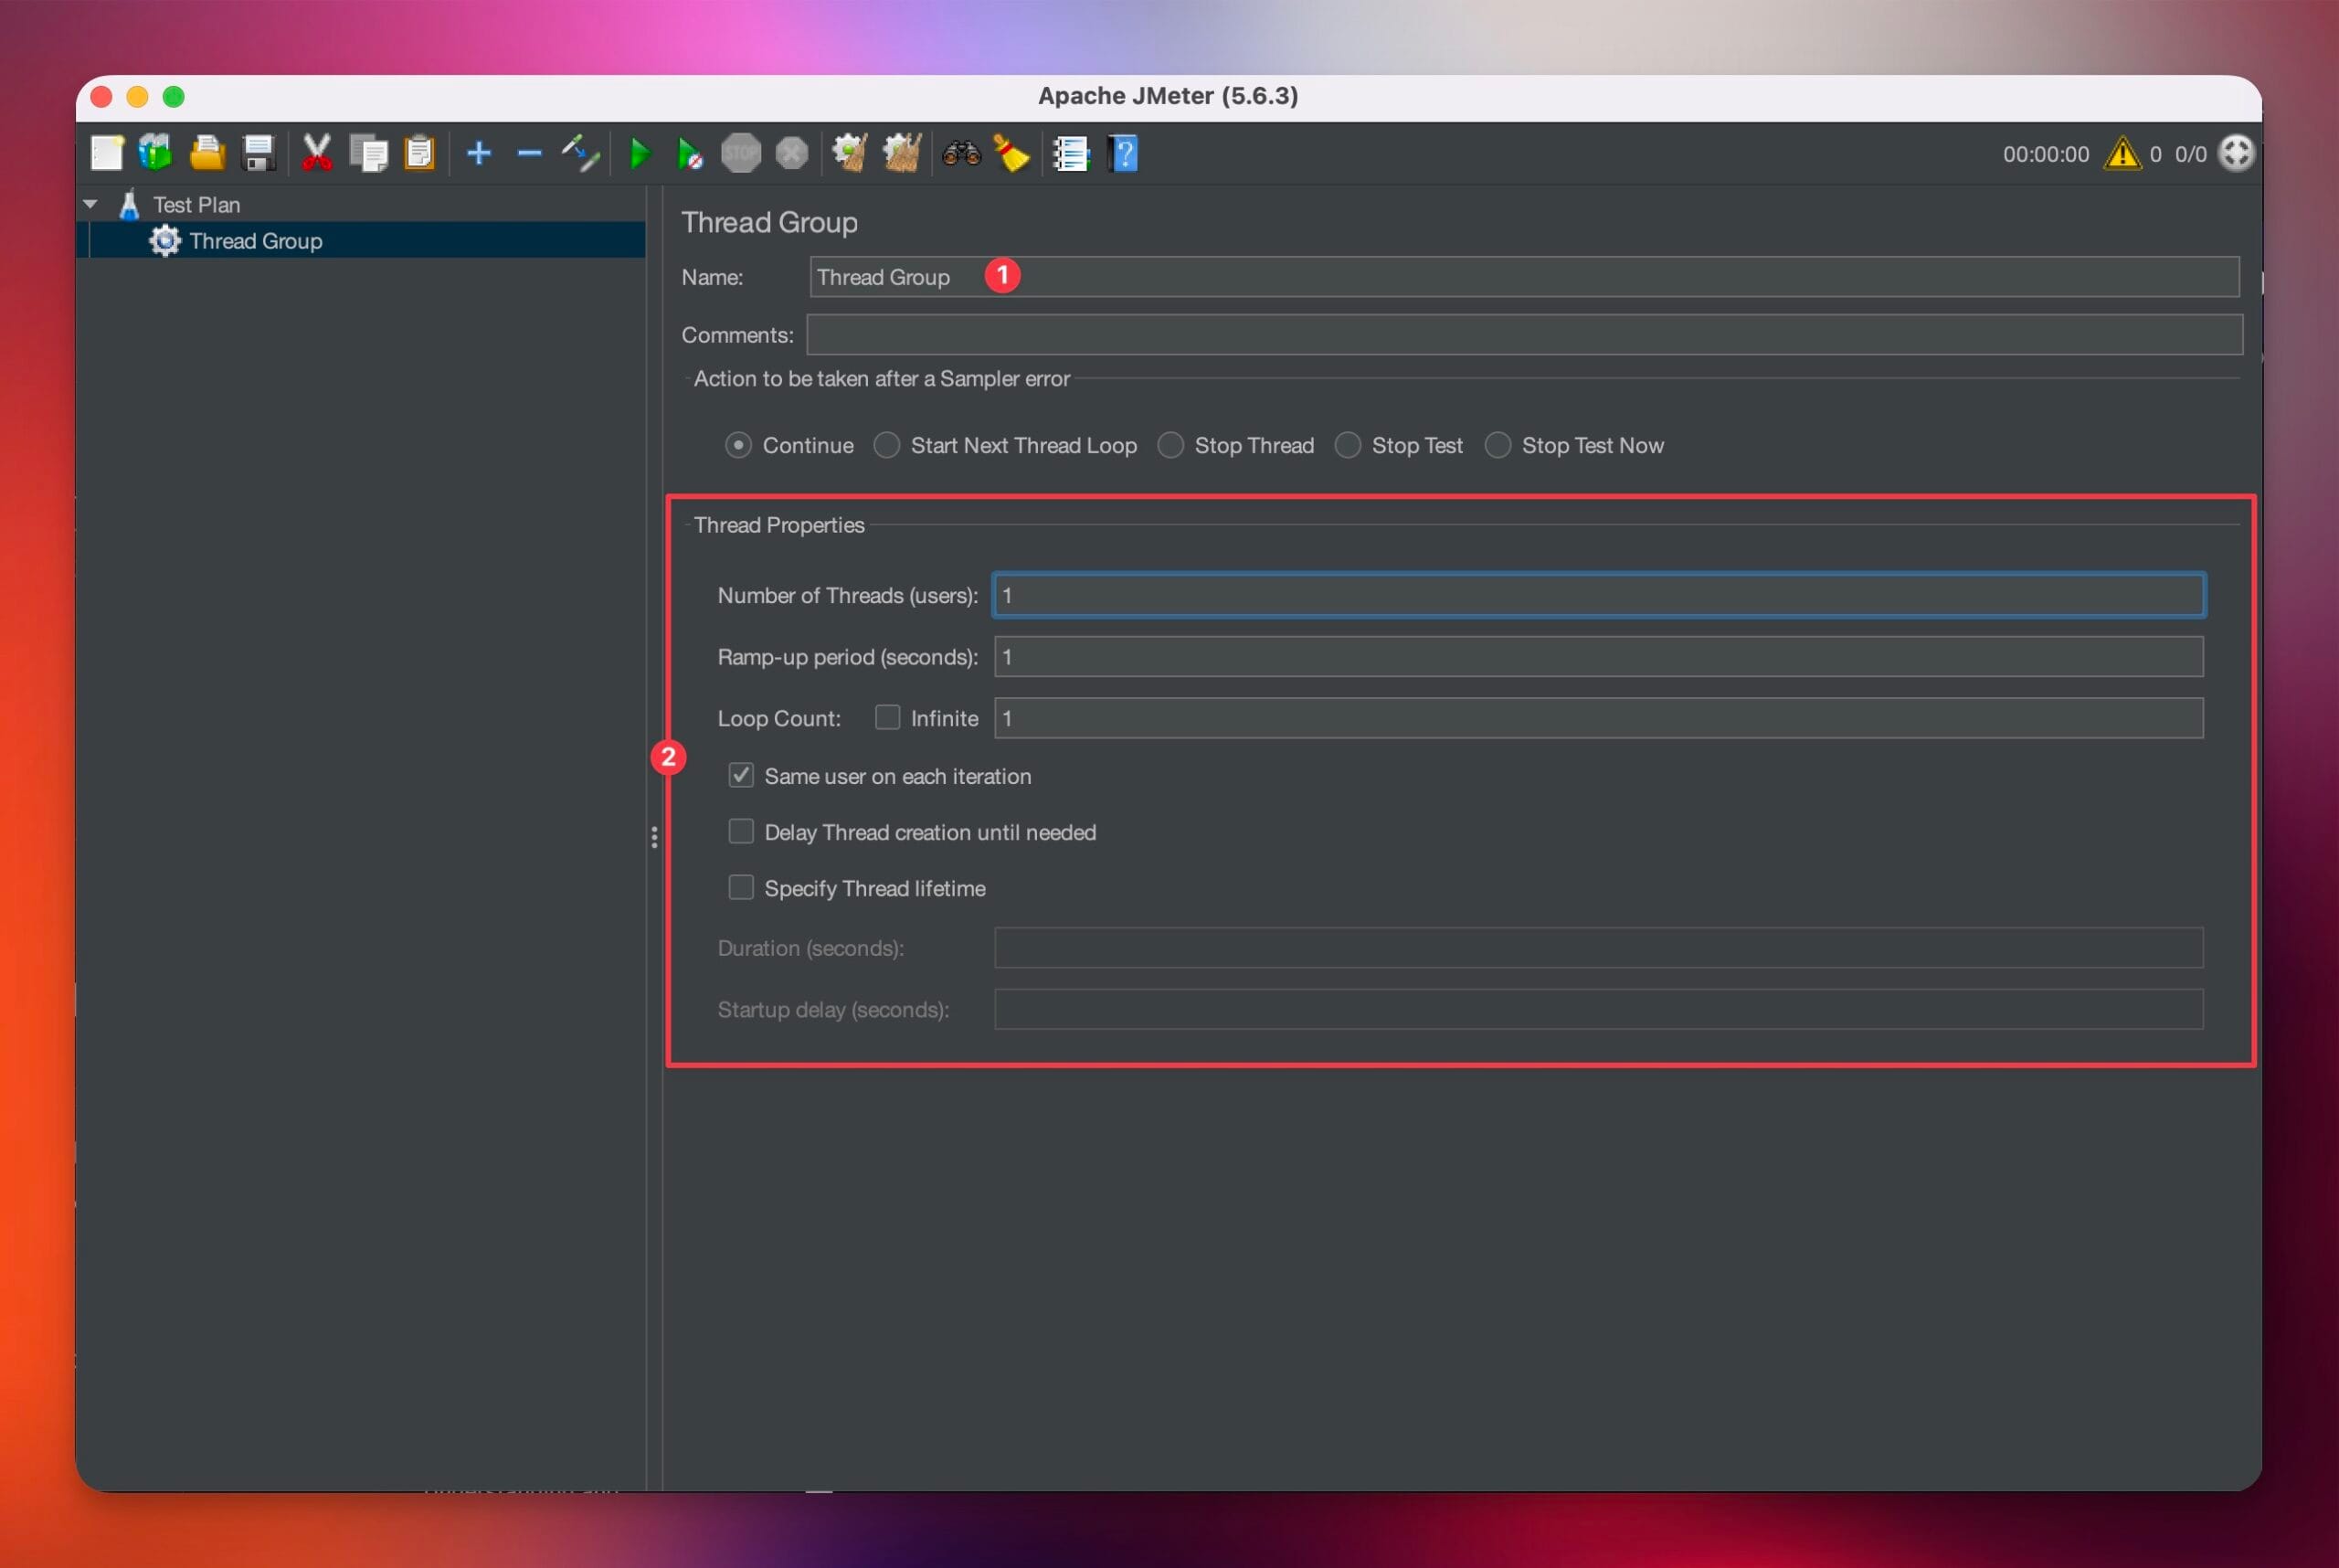Enable Delay Thread creation until needed

pyautogui.click(x=740, y=832)
